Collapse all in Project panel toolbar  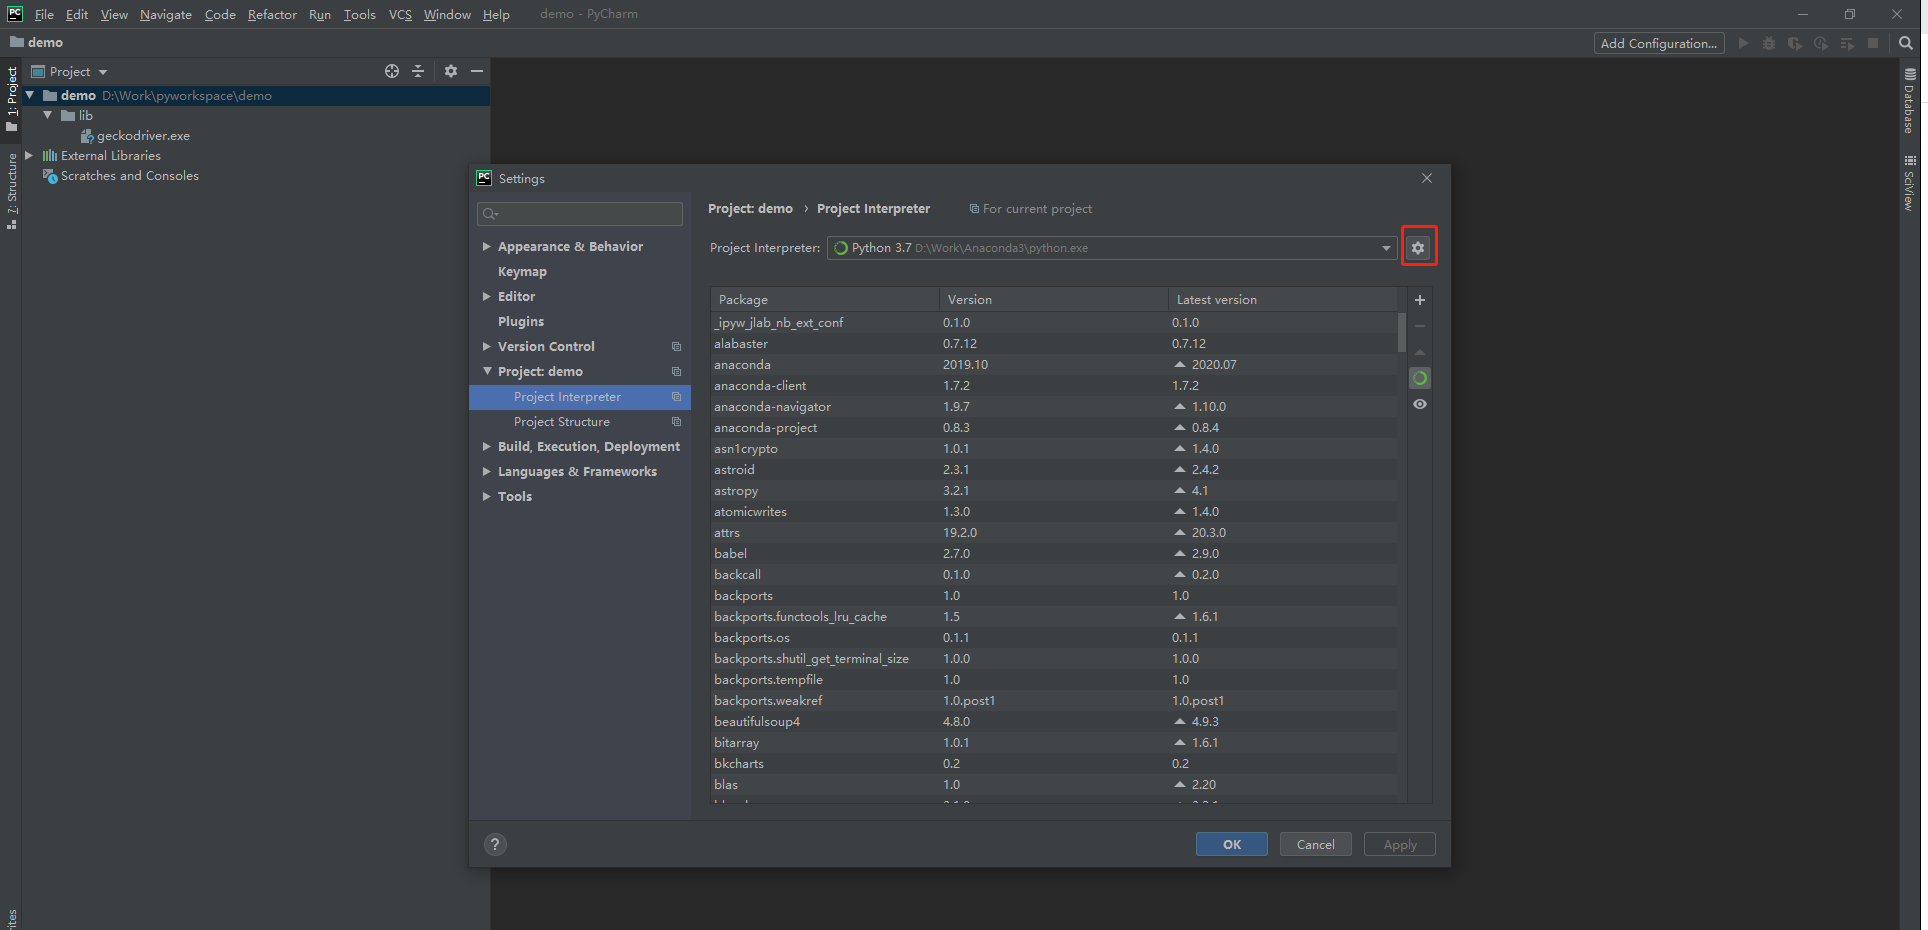(x=418, y=71)
